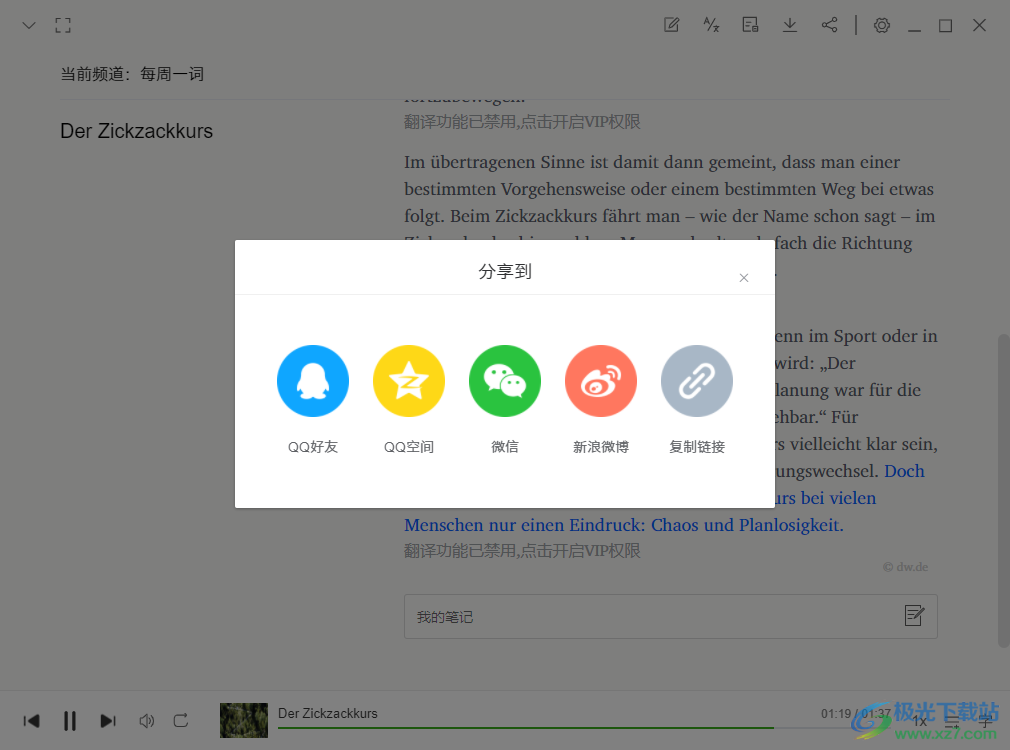Click the download icon in top toolbar
The width and height of the screenshot is (1010, 750).
(x=790, y=25)
